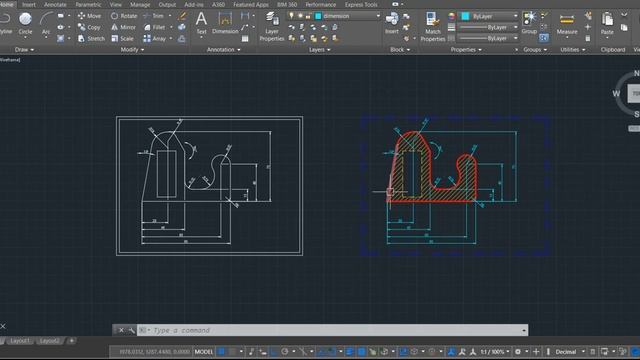Click the Table icon in Annotation panel
The image size is (640, 360).
coord(245,39)
